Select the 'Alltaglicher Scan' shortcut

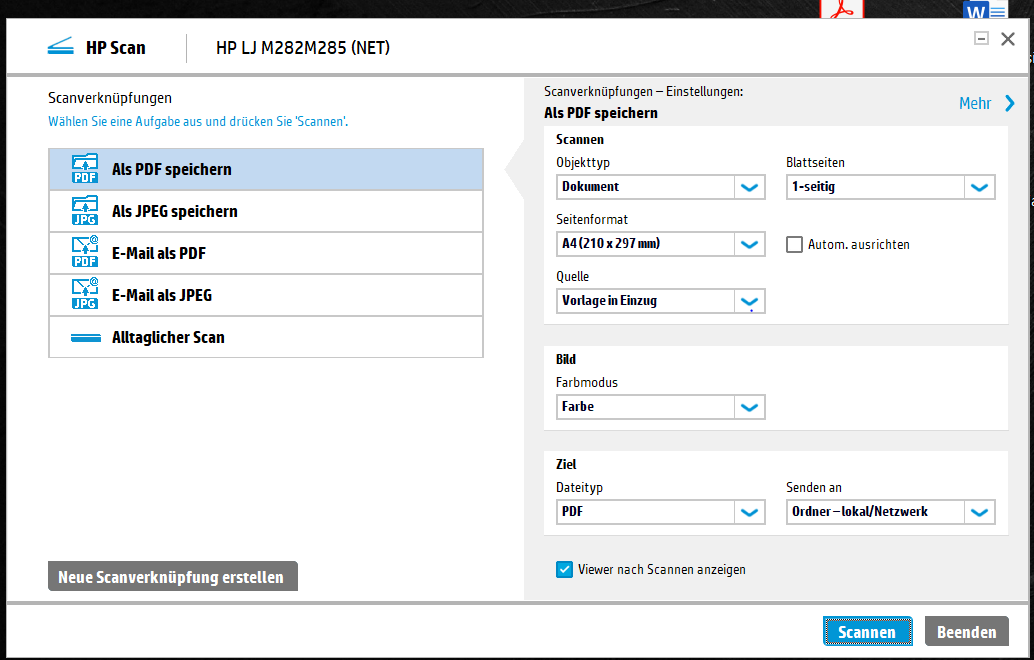coord(266,338)
